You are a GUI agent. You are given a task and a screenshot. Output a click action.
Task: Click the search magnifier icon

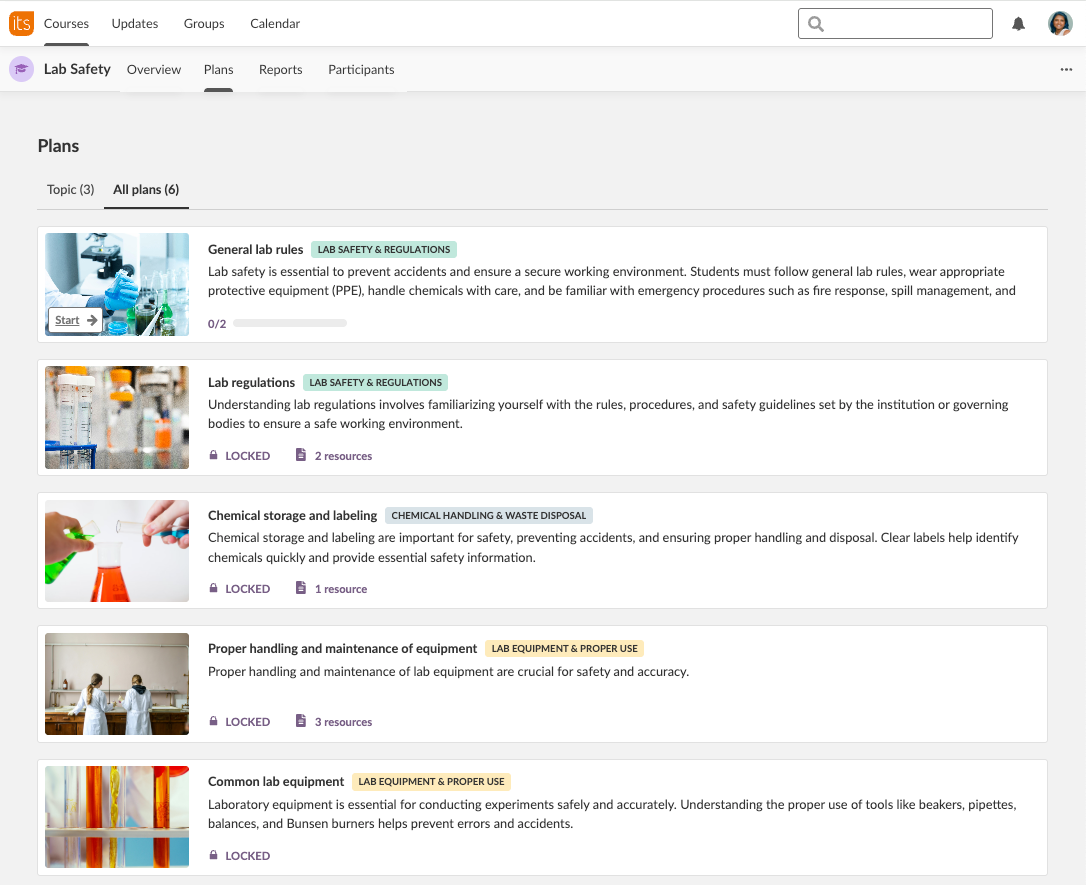pos(816,24)
